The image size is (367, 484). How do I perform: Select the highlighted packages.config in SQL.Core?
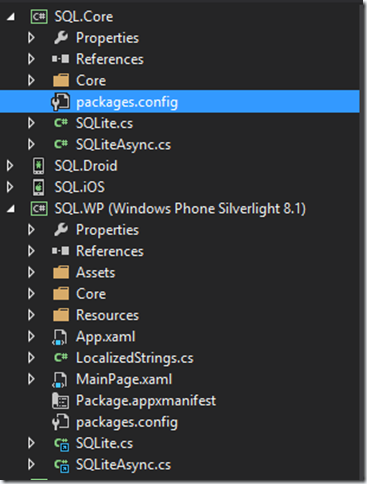pyautogui.click(x=180, y=101)
